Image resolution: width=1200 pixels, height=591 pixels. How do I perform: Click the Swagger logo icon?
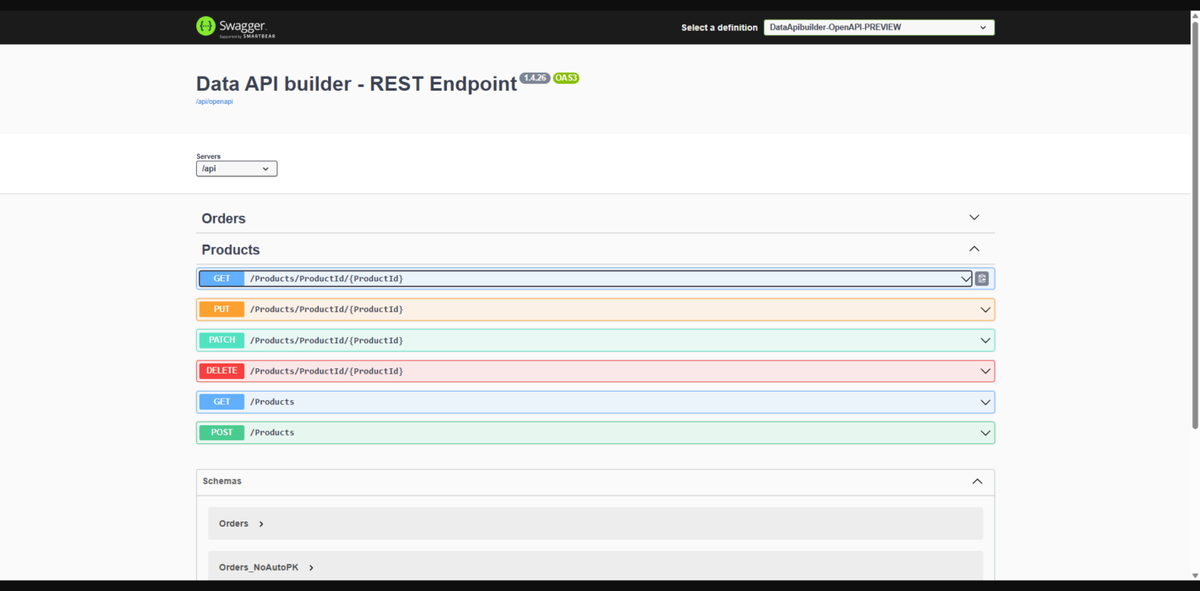(x=206, y=26)
